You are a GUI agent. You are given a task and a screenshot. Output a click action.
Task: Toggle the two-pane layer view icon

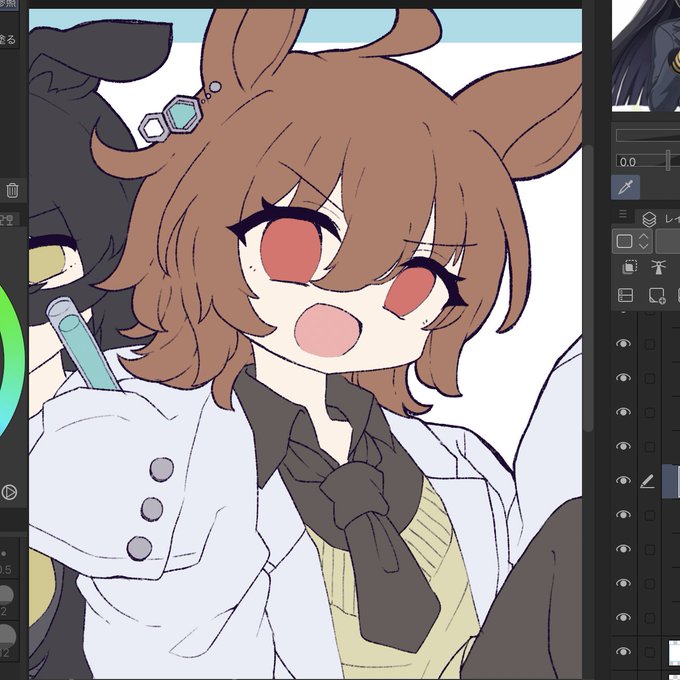pos(625,295)
